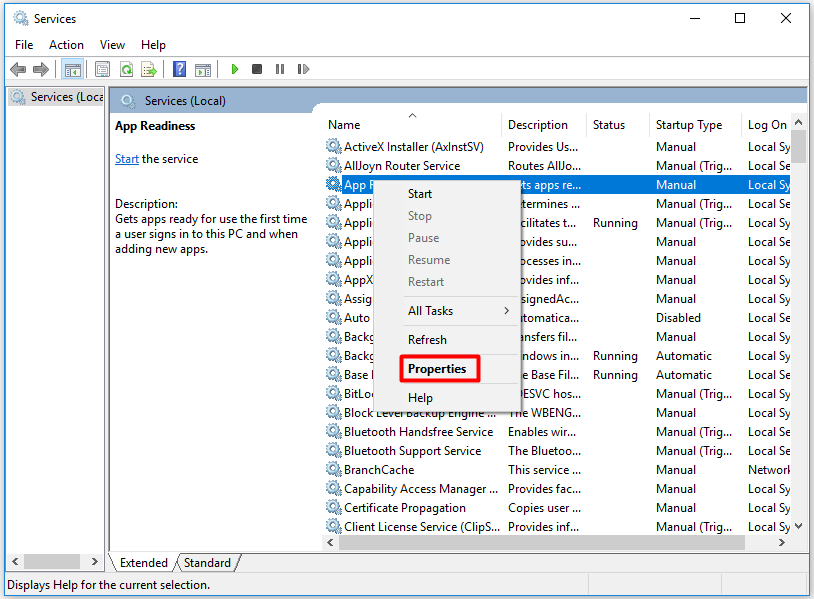Image resolution: width=814 pixels, height=599 pixels.
Task: Click the Disabled startup type cell
Action: point(678,317)
